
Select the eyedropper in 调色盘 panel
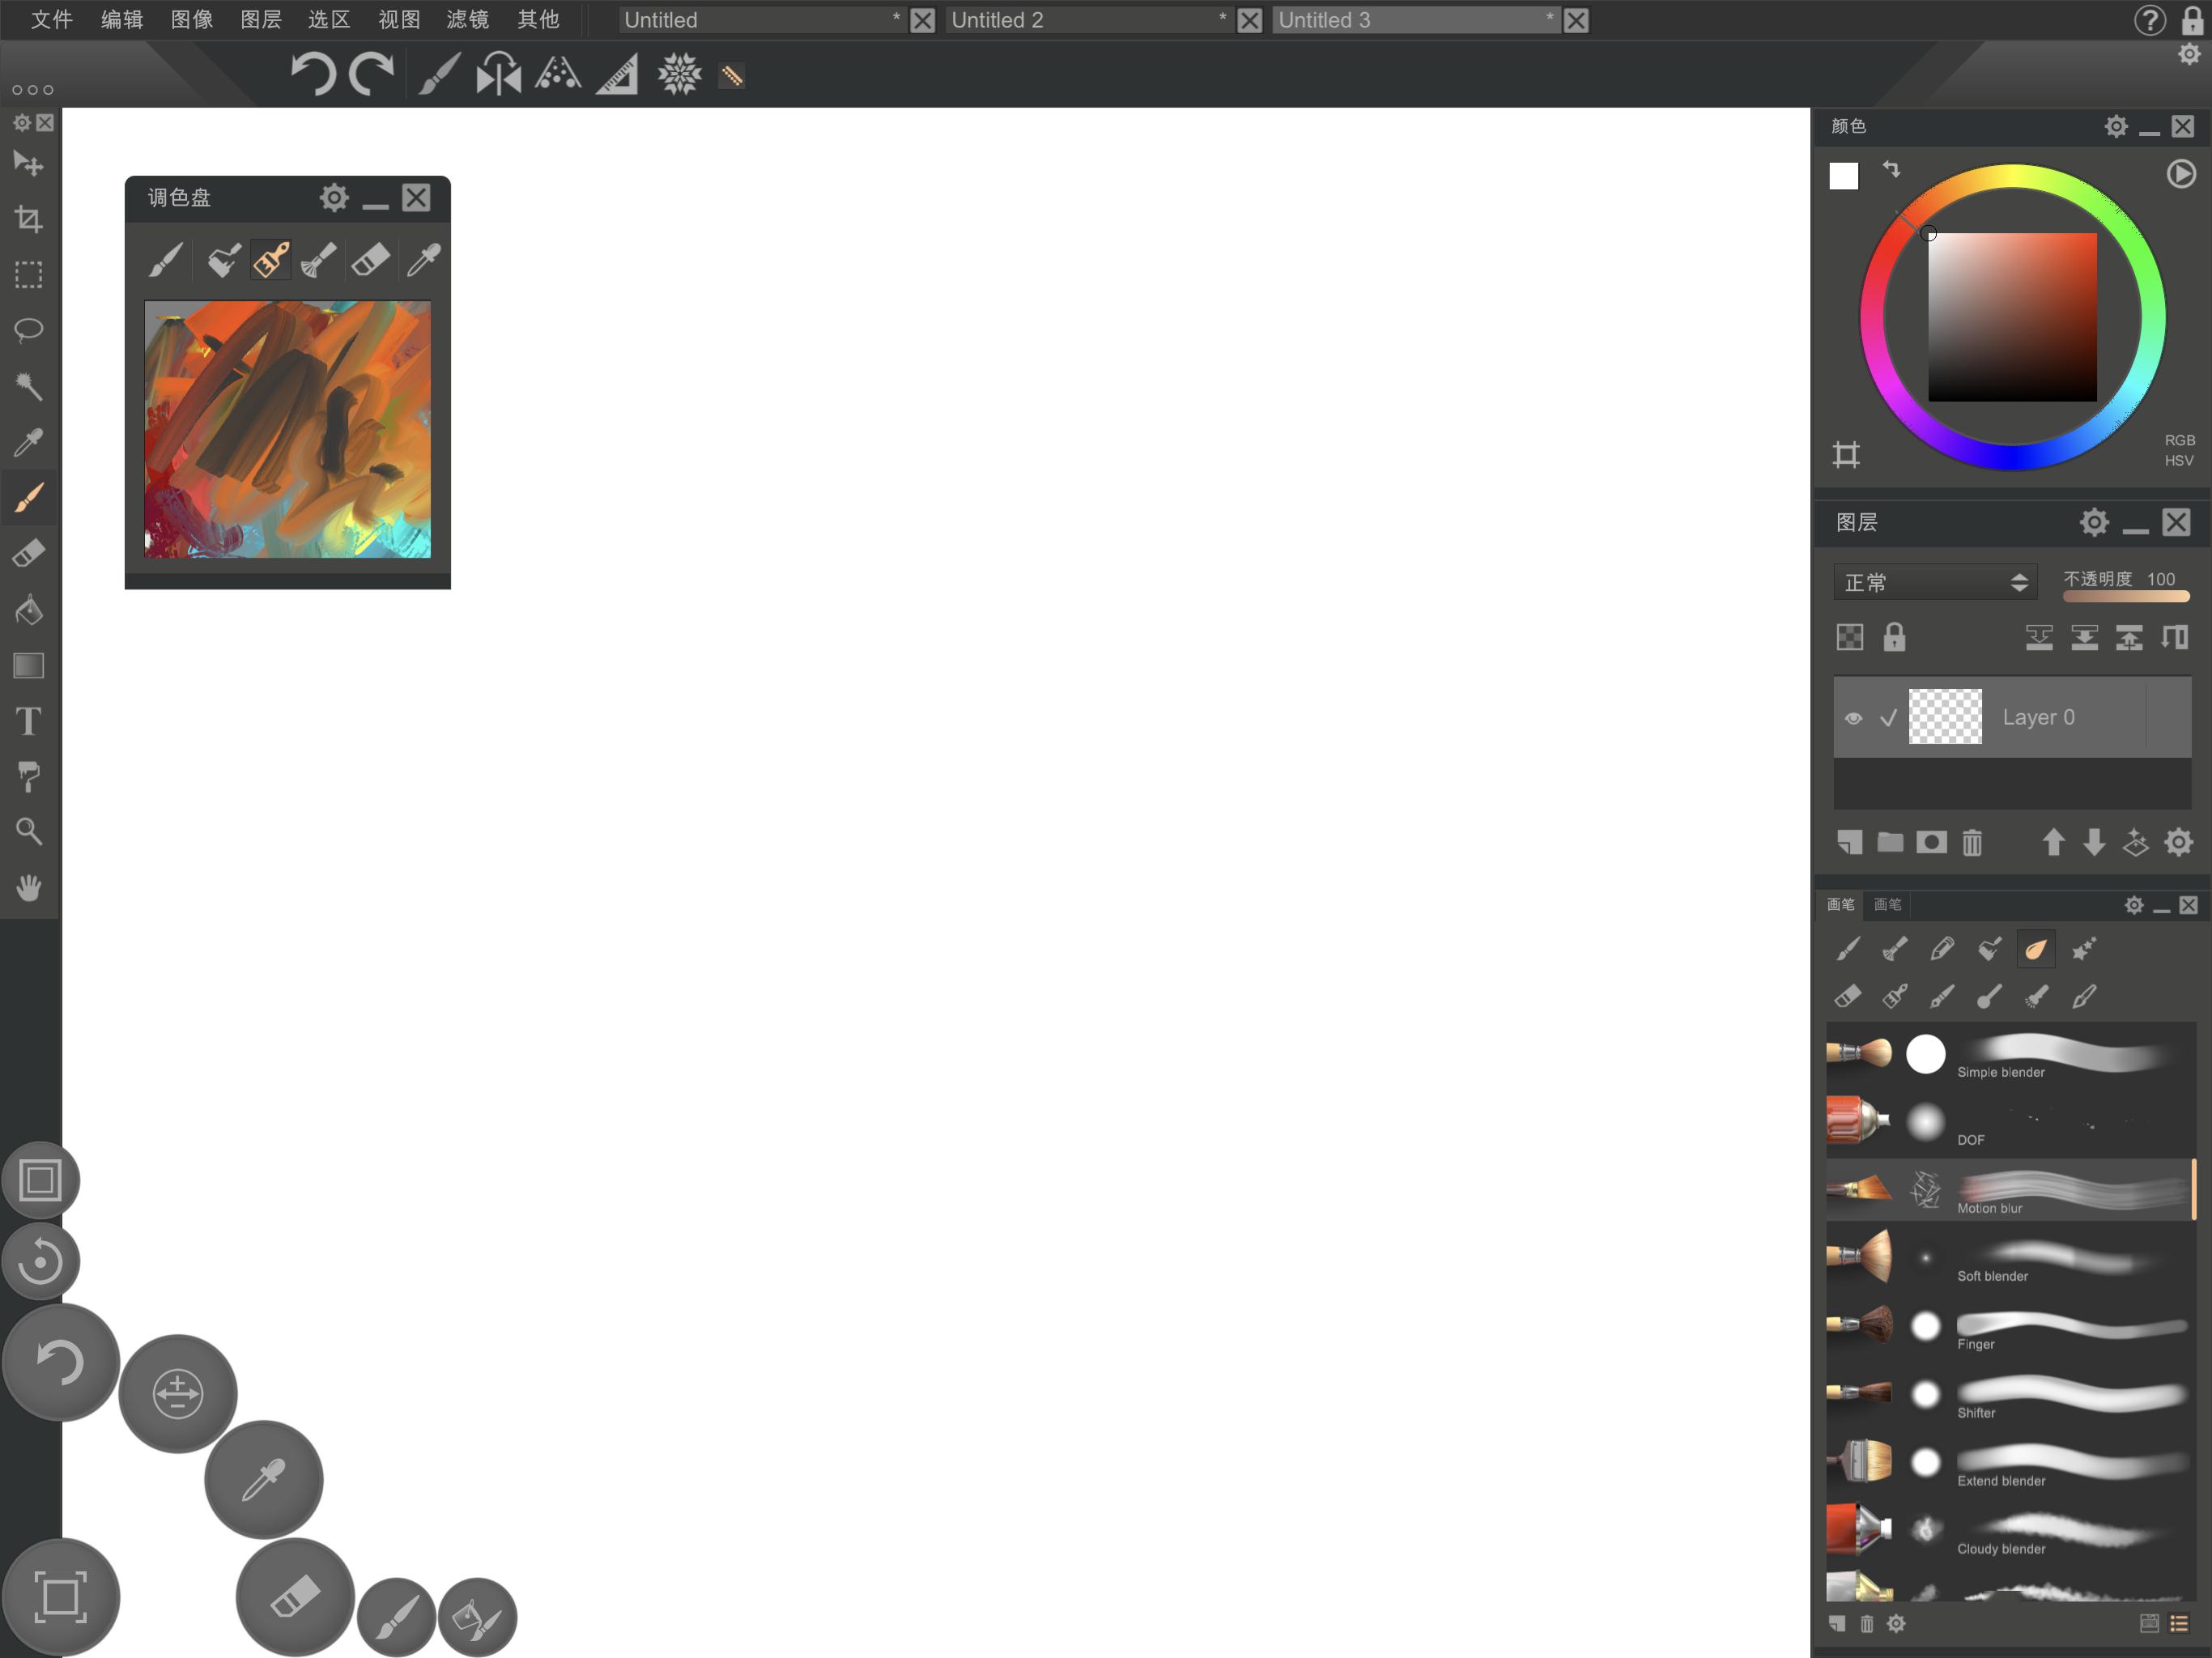click(x=424, y=260)
